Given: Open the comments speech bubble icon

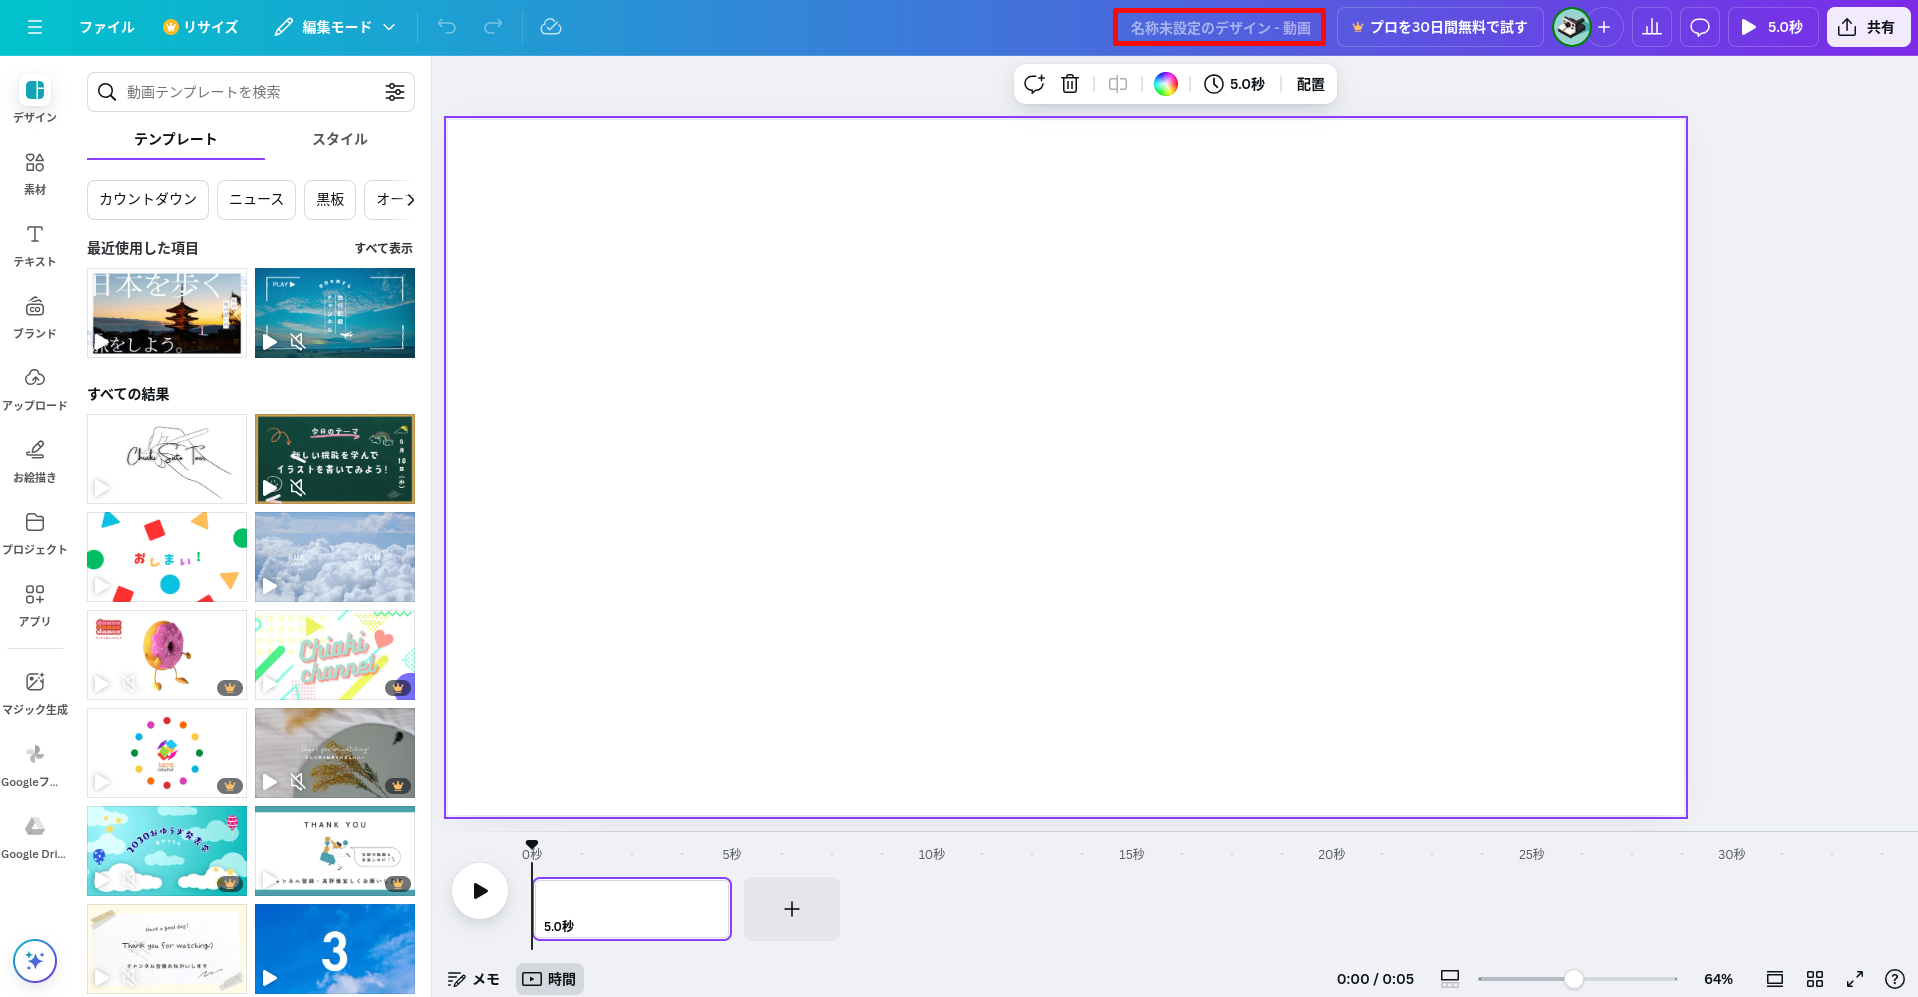Looking at the screenshot, I should click(x=1699, y=27).
